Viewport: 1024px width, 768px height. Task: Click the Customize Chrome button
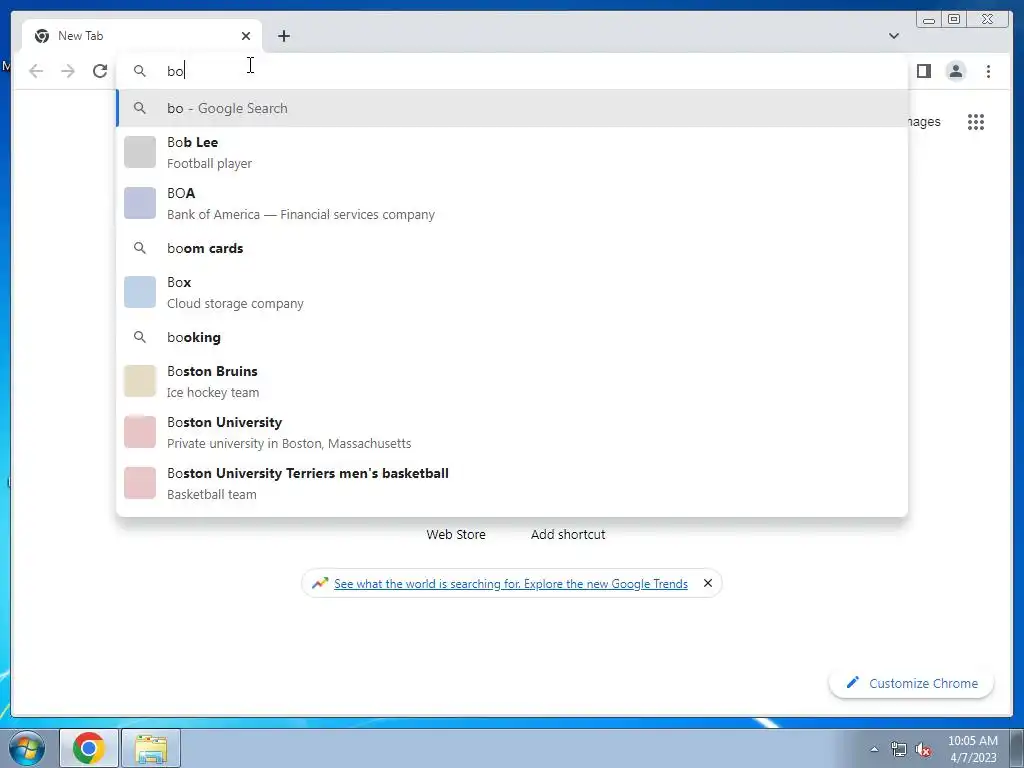(x=912, y=683)
